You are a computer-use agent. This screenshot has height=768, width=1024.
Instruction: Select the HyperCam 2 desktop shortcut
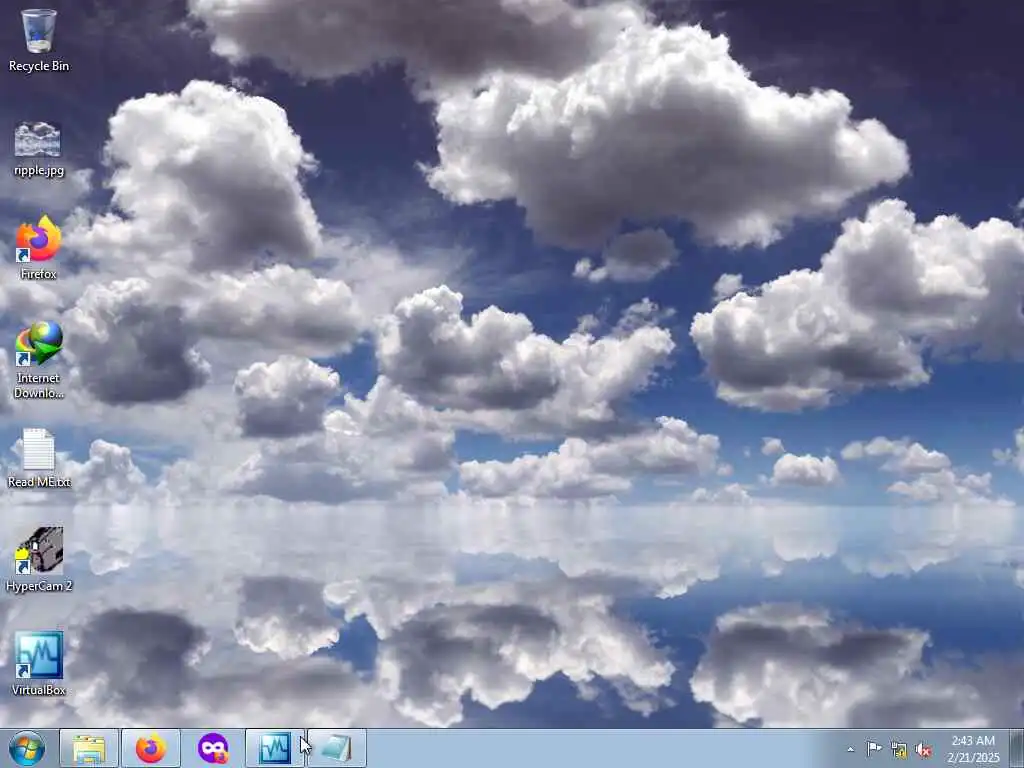point(39,560)
